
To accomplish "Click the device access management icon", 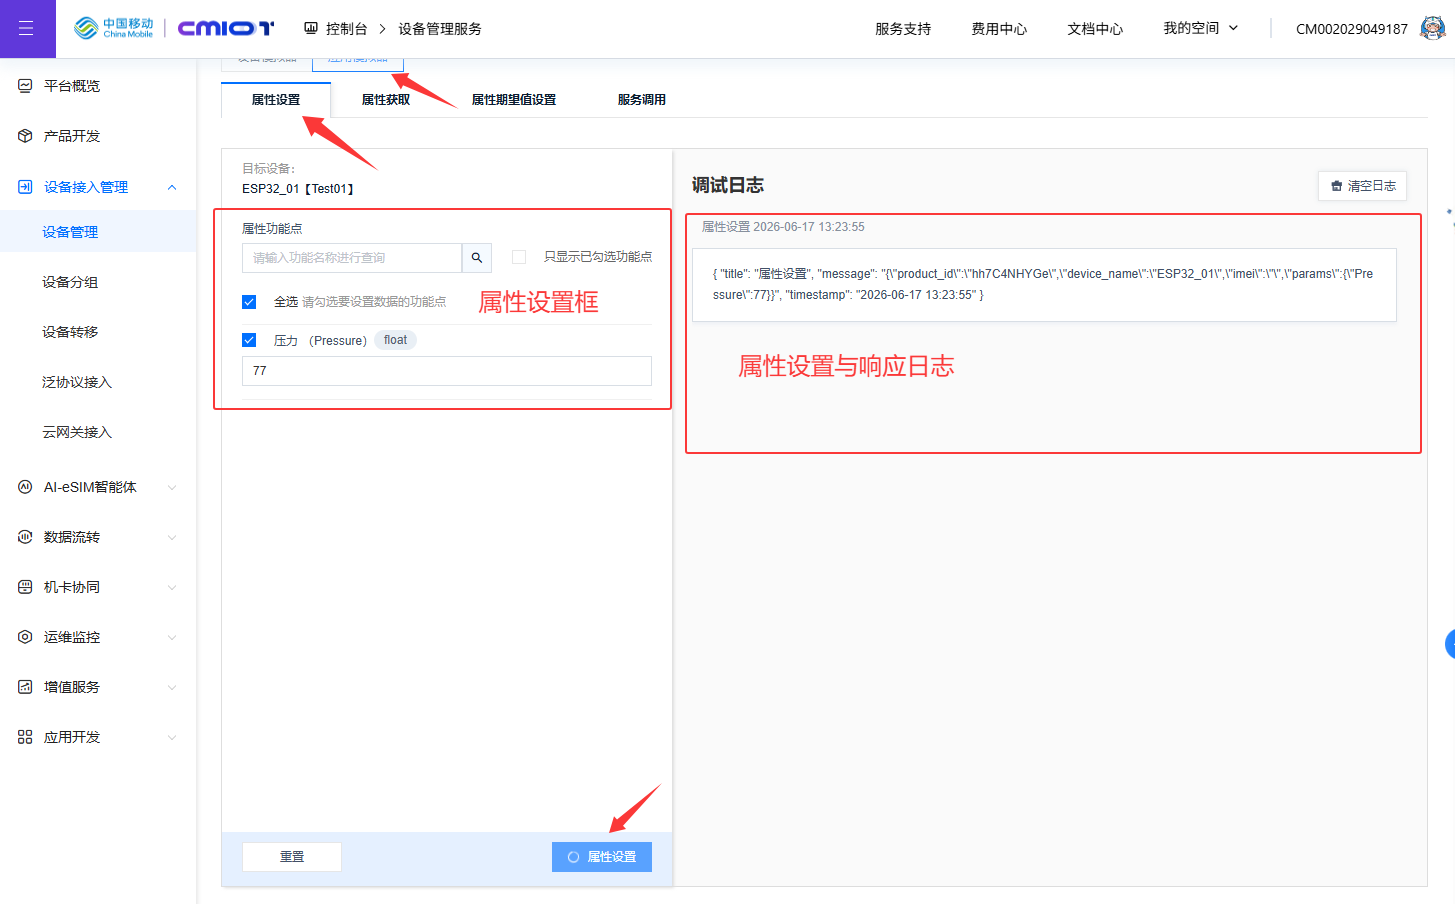I will [x=25, y=187].
